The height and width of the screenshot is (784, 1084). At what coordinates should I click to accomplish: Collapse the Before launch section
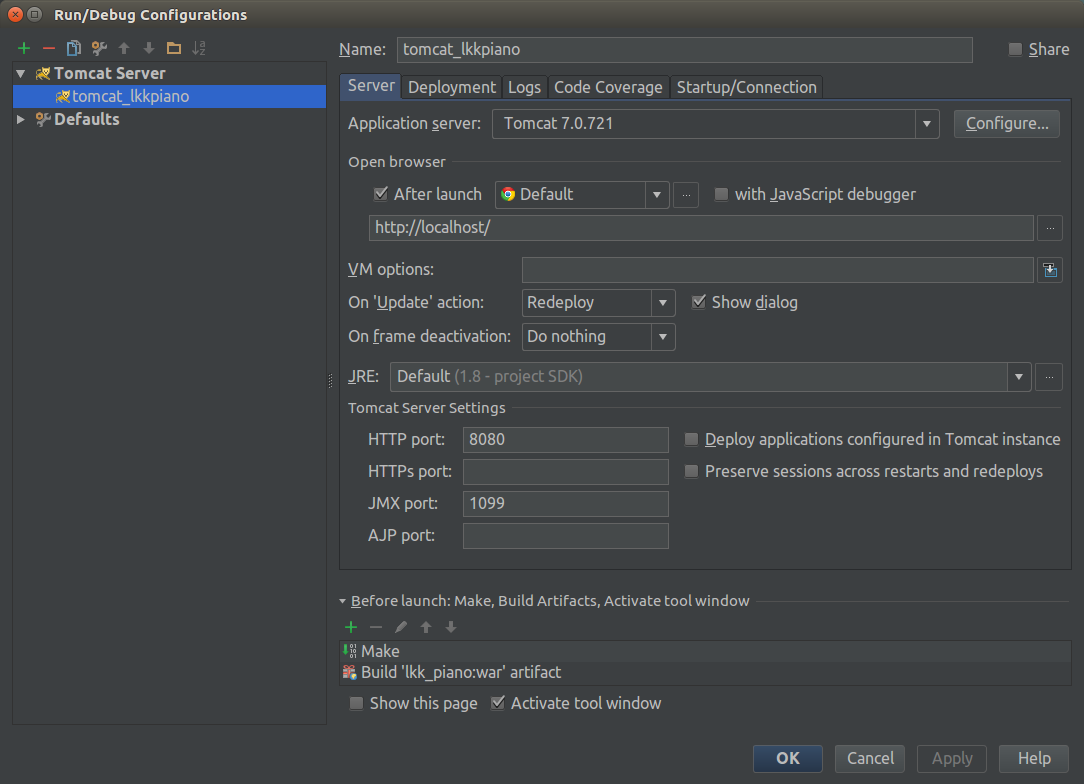pyautogui.click(x=342, y=601)
